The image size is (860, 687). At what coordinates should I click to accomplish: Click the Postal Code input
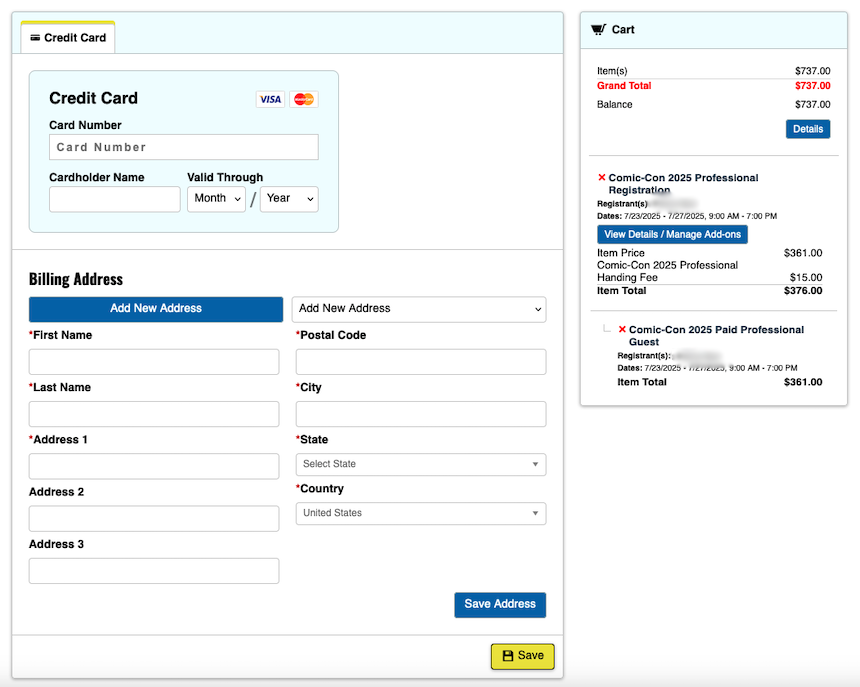421,362
